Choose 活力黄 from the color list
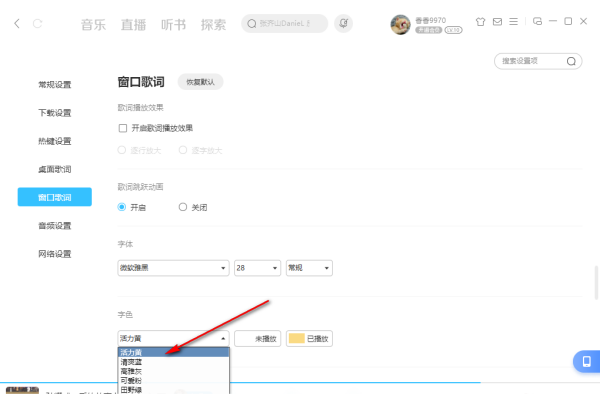This screenshot has width=600, height=395. [173, 352]
